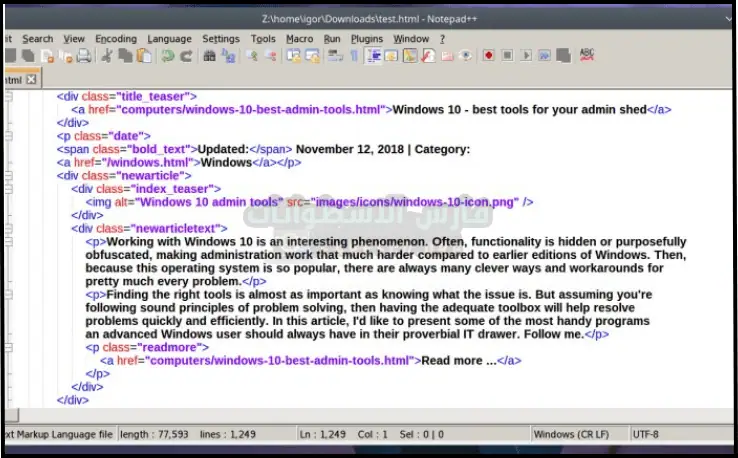Click the ABC spell check icon
Image resolution: width=738 pixels, height=458 pixels.
tap(587, 55)
